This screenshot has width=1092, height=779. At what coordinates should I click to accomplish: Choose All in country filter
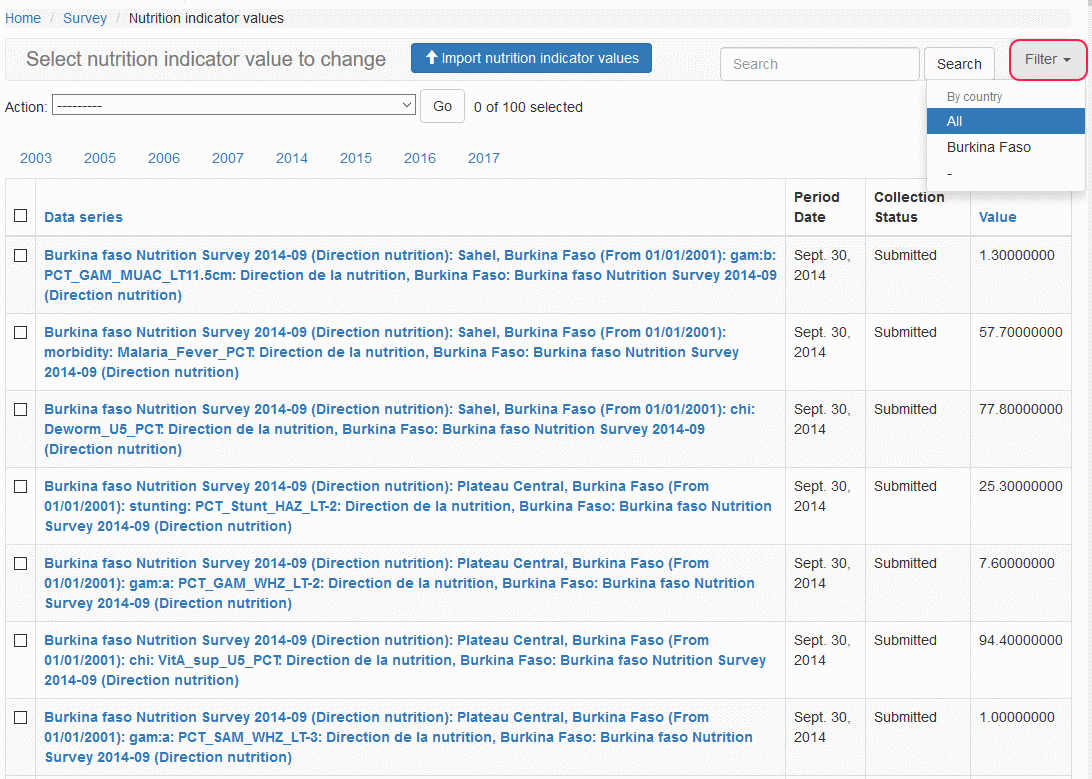[x=955, y=121]
